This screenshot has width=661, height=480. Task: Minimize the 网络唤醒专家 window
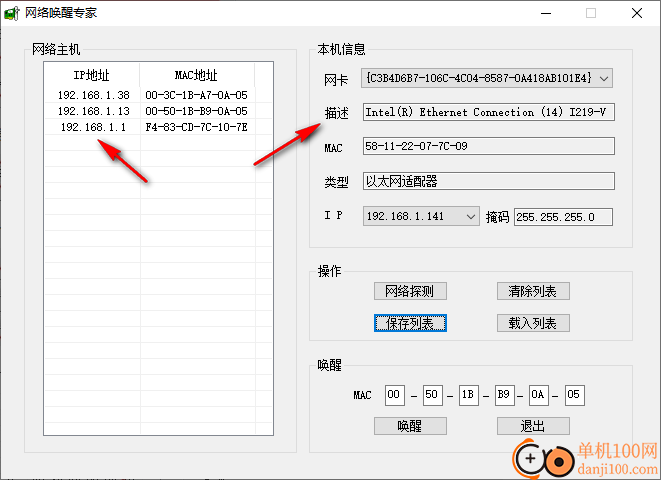(x=546, y=13)
